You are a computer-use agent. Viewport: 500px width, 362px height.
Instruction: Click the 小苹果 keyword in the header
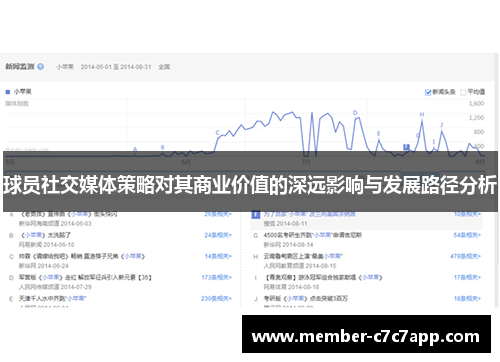tap(65, 67)
